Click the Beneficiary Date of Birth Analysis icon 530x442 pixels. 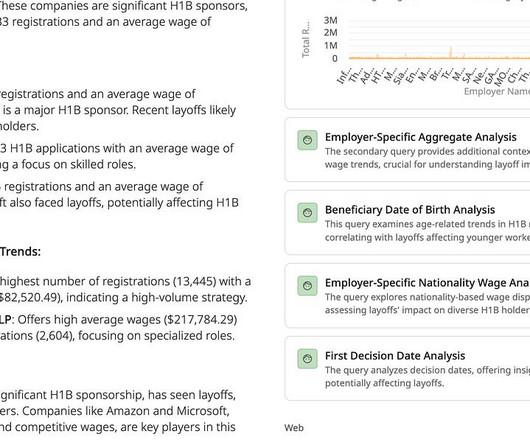307,213
